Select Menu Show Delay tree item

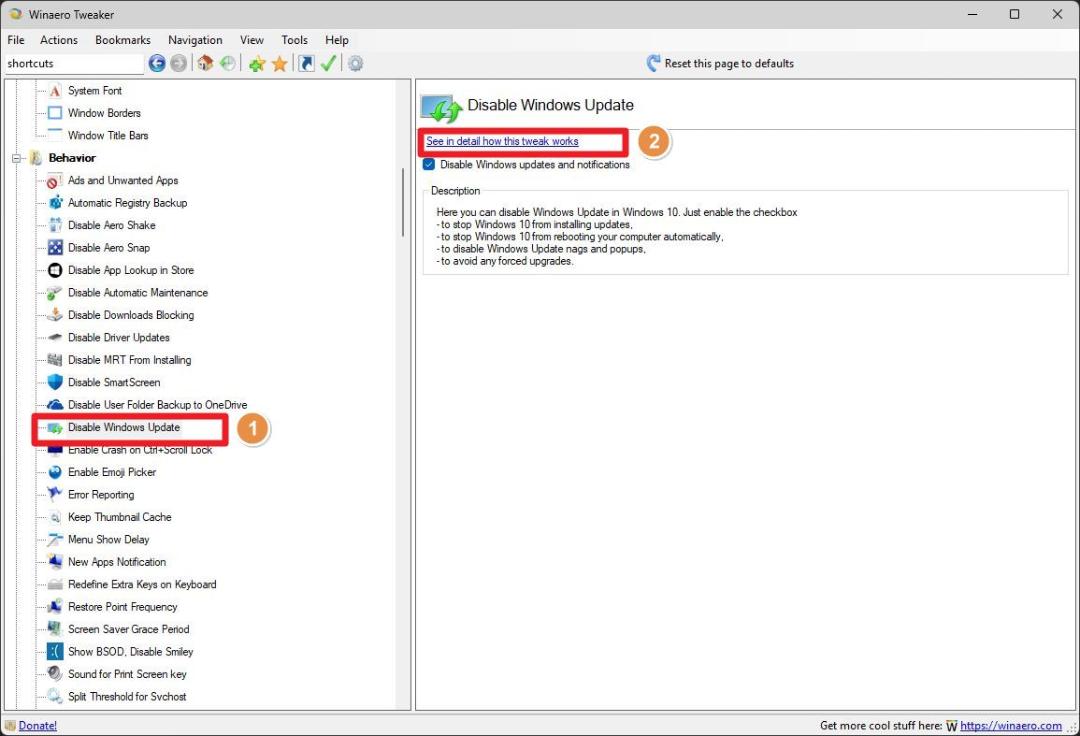tap(109, 540)
